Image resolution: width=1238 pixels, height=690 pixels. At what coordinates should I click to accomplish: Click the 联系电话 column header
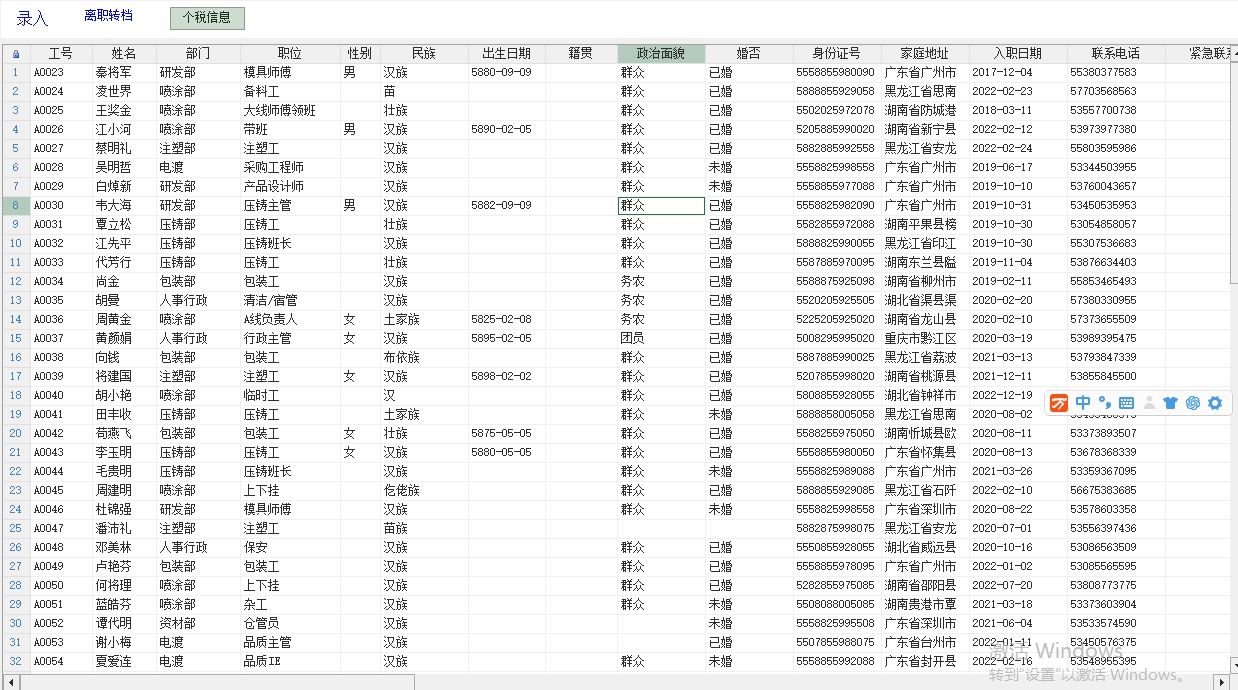(x=1115, y=54)
